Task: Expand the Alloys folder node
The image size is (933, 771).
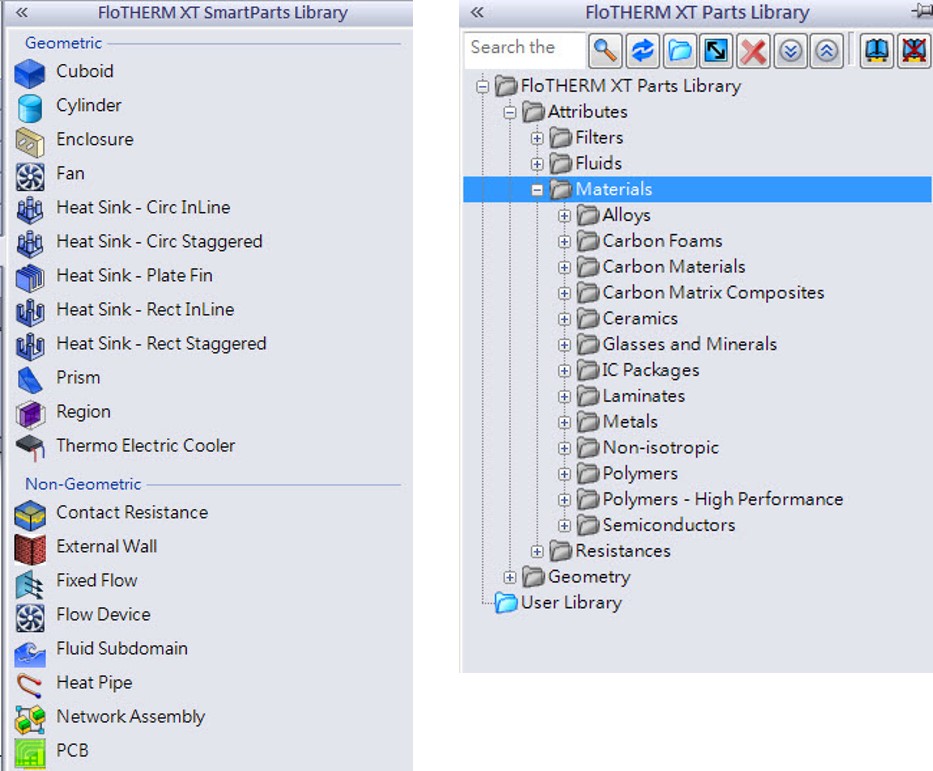Action: (565, 215)
